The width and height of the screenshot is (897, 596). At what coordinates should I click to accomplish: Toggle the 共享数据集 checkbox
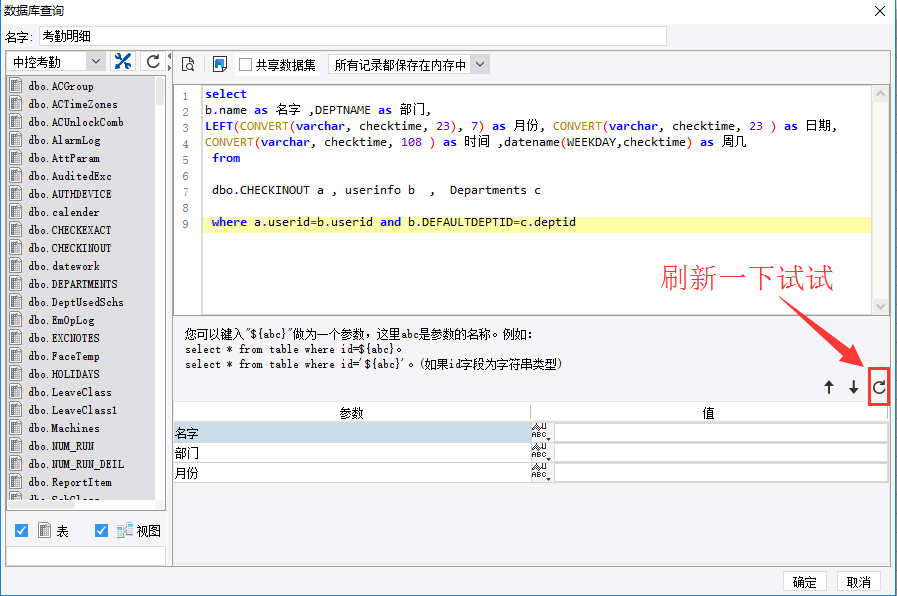point(245,65)
